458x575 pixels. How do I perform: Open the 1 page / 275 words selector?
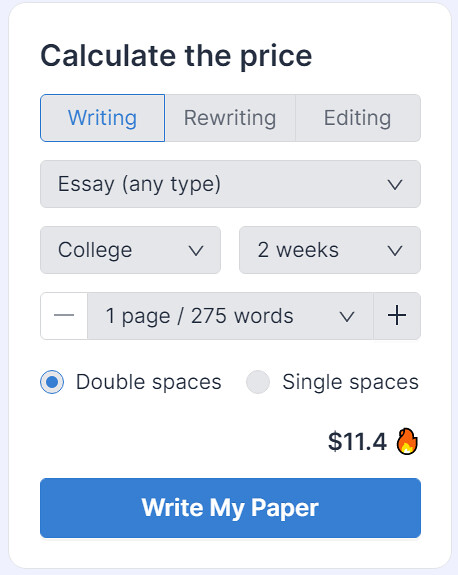pyautogui.click(x=230, y=316)
